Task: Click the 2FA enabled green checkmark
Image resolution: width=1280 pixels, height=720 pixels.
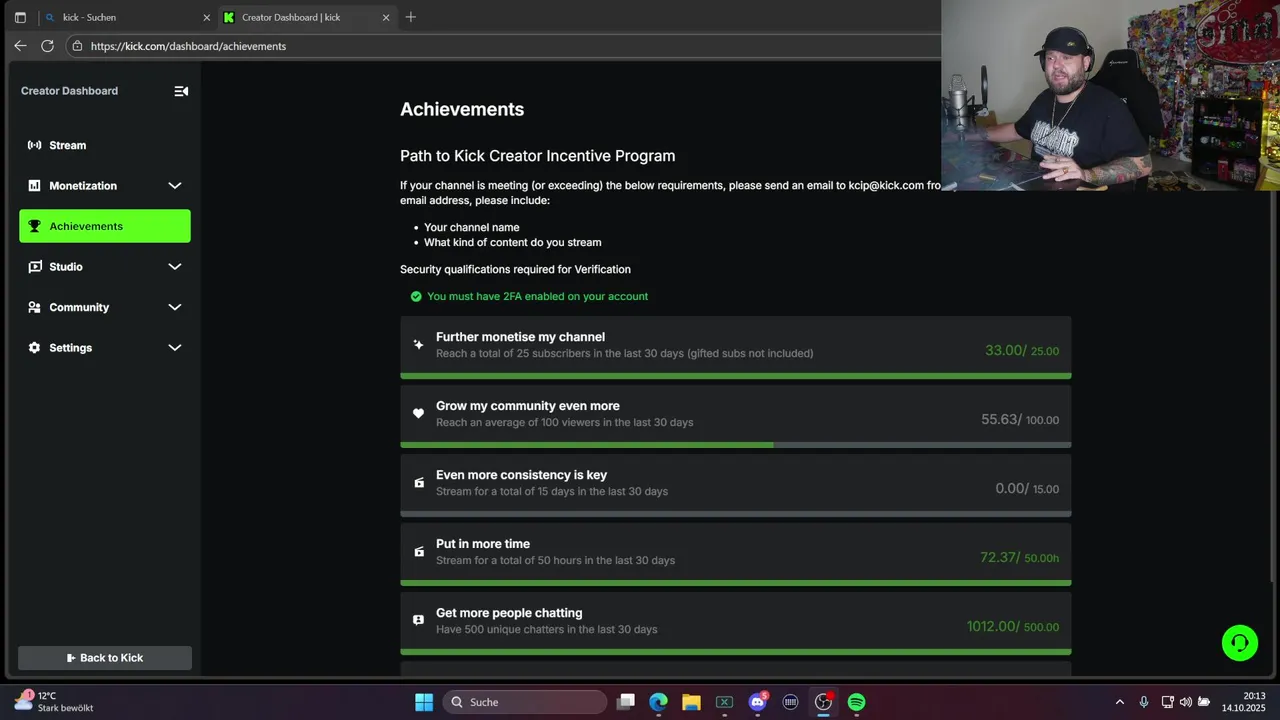Action: click(416, 296)
